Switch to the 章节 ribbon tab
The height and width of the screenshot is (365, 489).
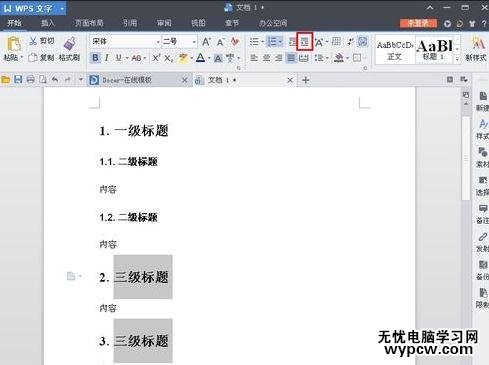tap(232, 23)
